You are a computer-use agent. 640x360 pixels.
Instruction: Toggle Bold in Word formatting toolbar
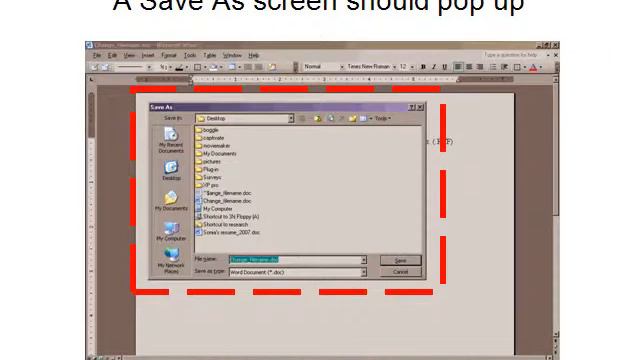423,67
